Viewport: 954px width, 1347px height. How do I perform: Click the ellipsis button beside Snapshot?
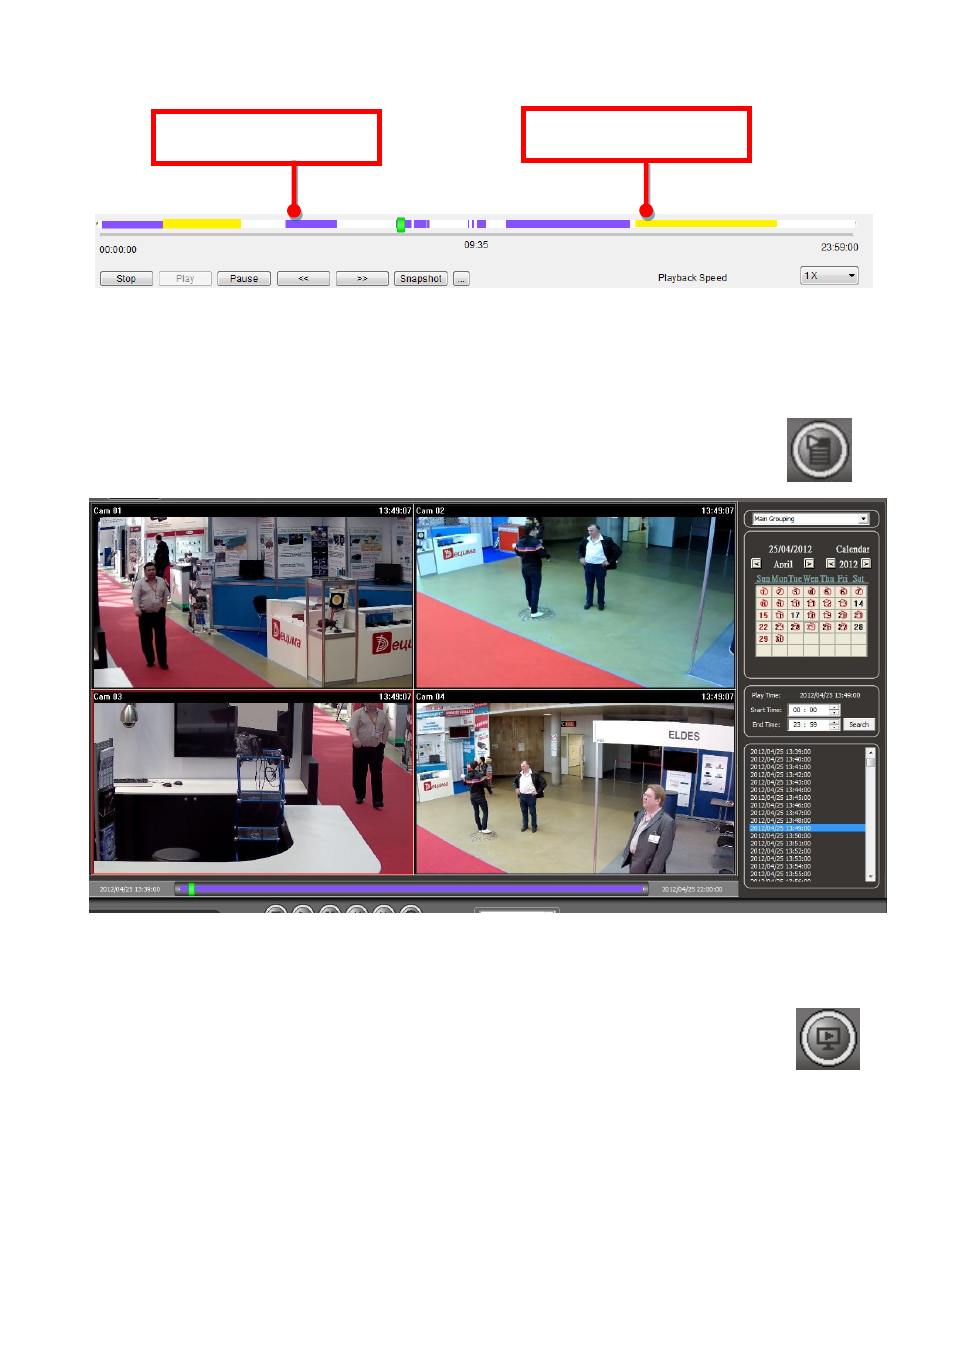click(x=461, y=279)
